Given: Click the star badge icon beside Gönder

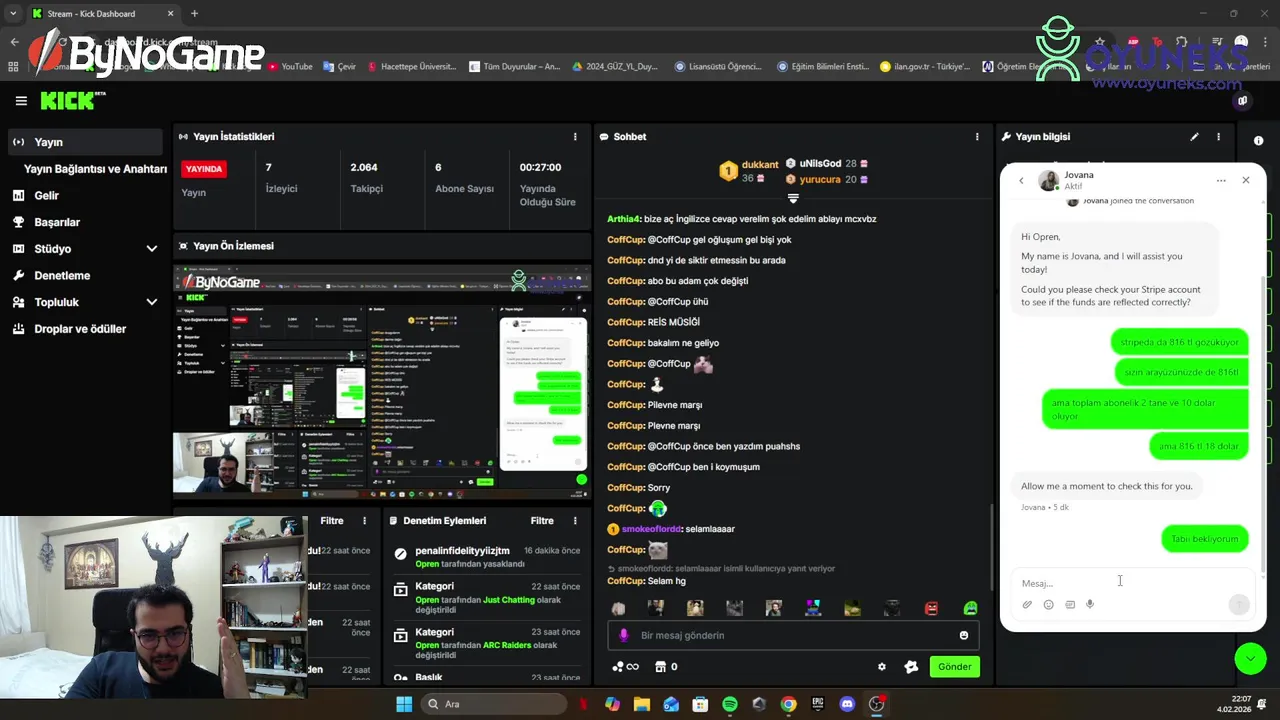Looking at the screenshot, I should tap(911, 667).
